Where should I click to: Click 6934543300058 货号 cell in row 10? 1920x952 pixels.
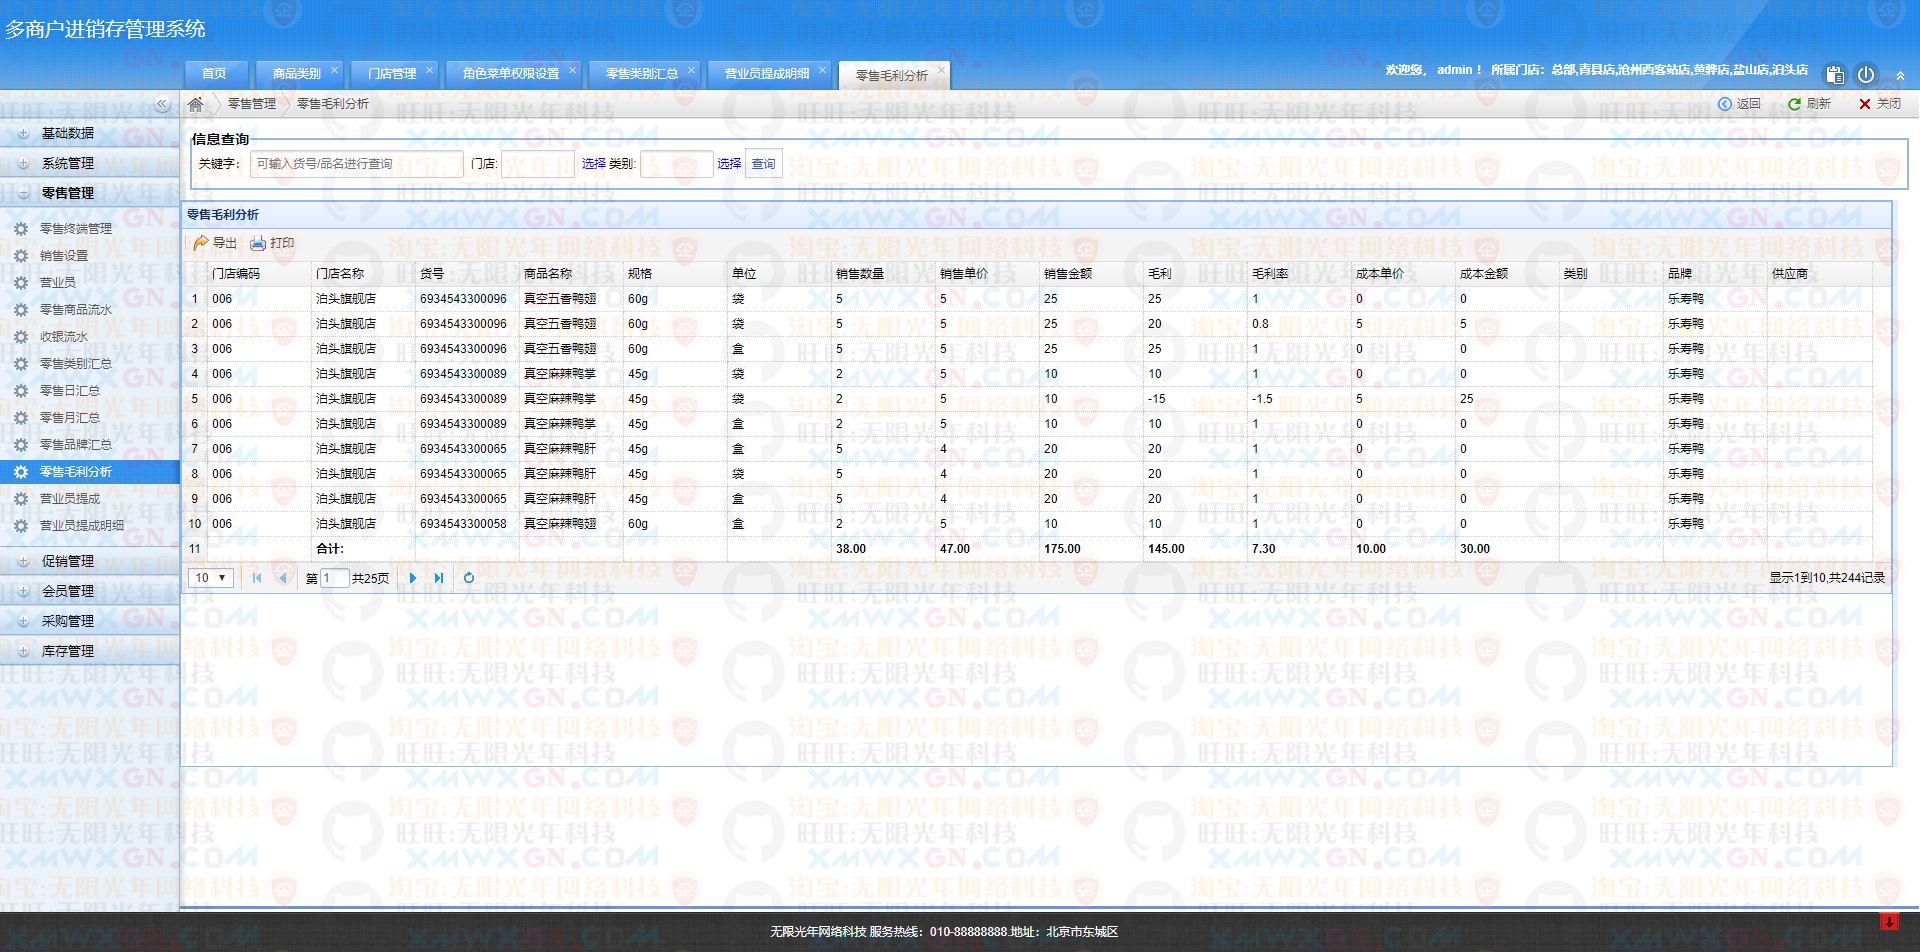coord(466,524)
